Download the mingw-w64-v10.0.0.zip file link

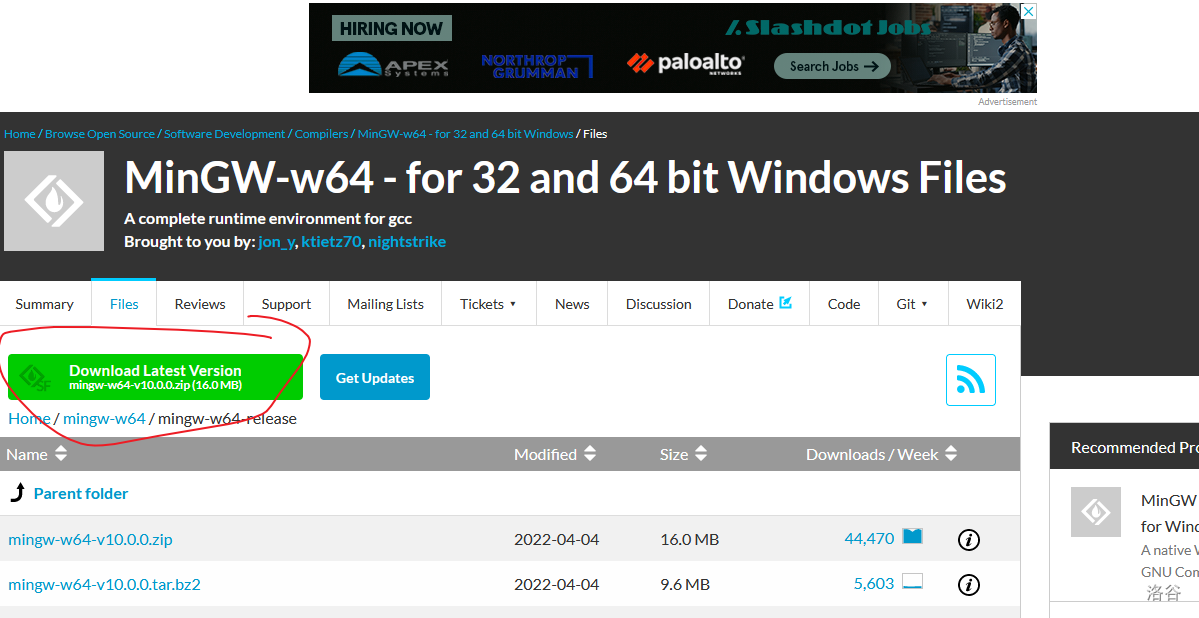[x=90, y=539]
